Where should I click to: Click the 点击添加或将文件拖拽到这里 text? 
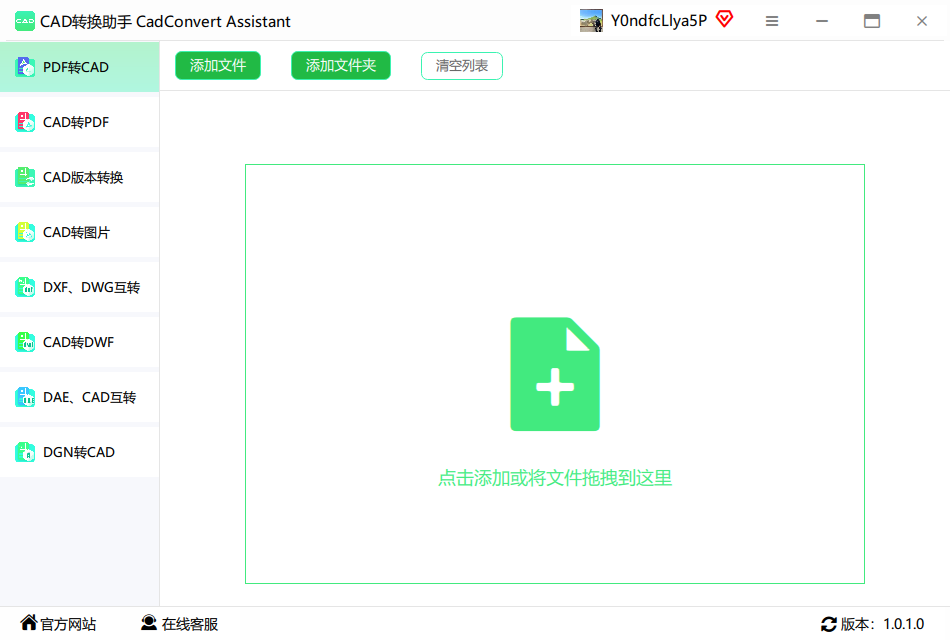click(x=555, y=478)
